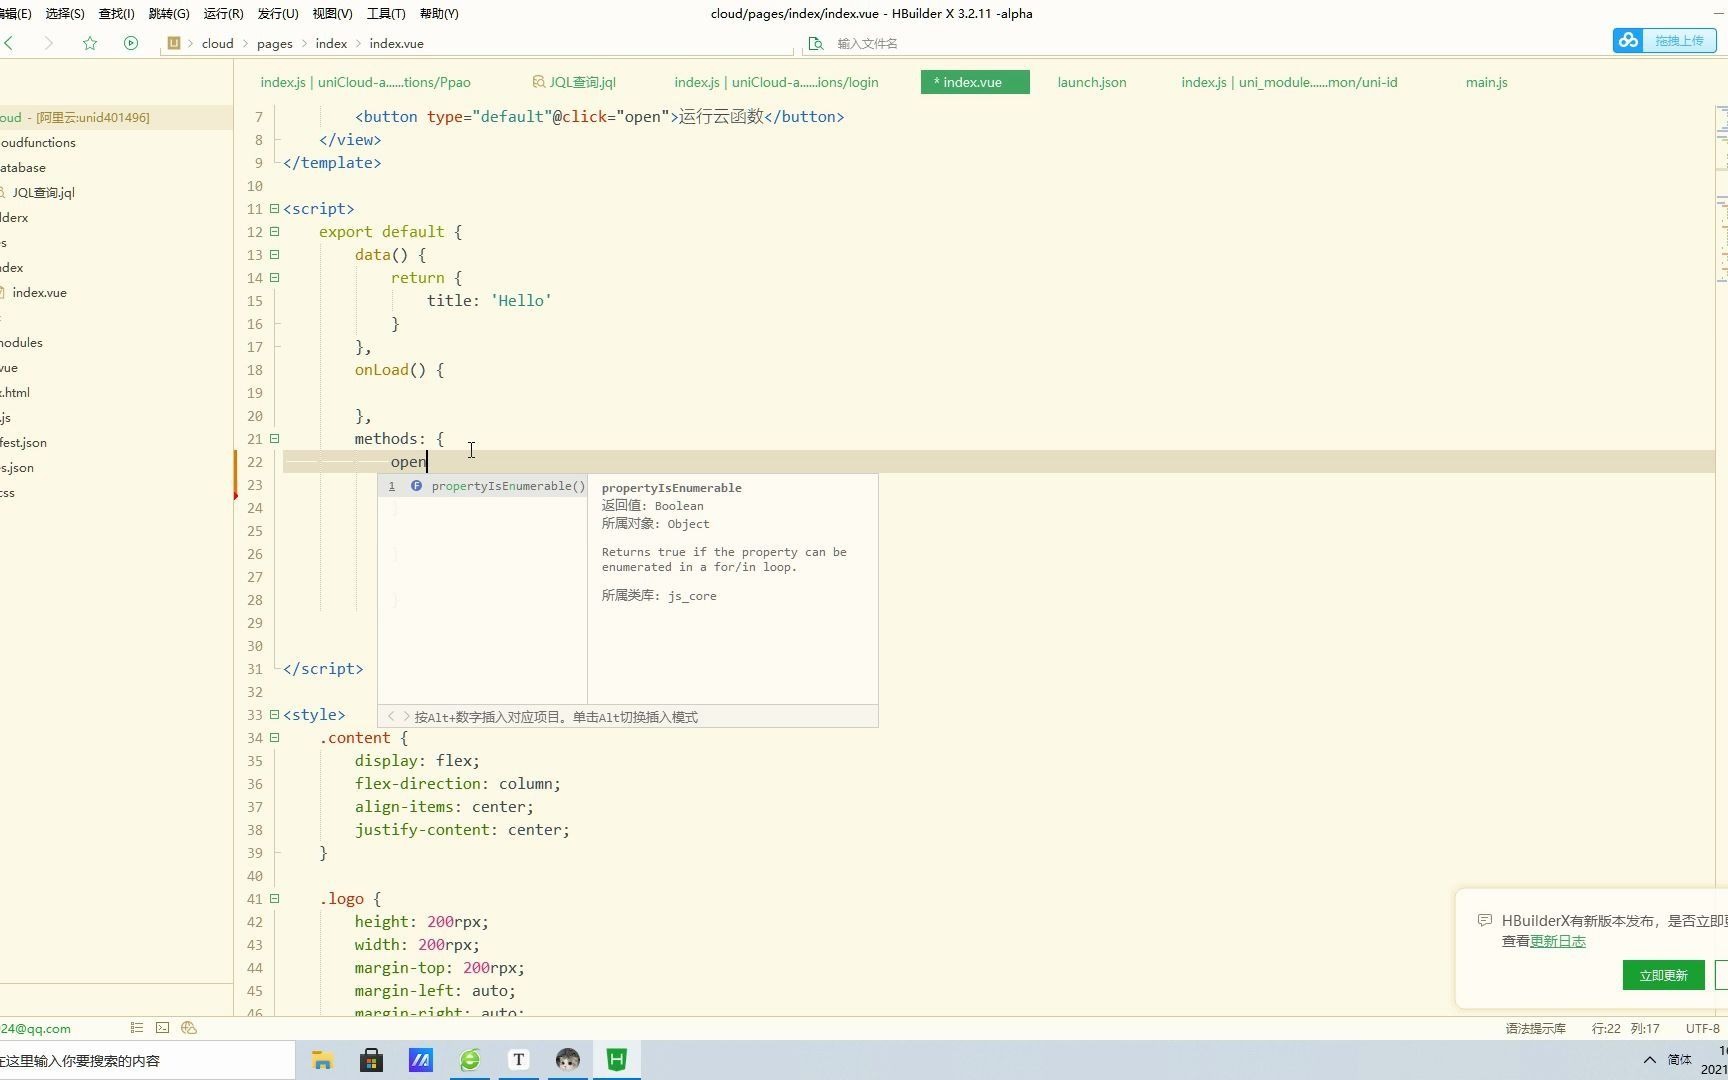Click the forward navigation arrow
This screenshot has height=1080, width=1728.
click(x=48, y=43)
